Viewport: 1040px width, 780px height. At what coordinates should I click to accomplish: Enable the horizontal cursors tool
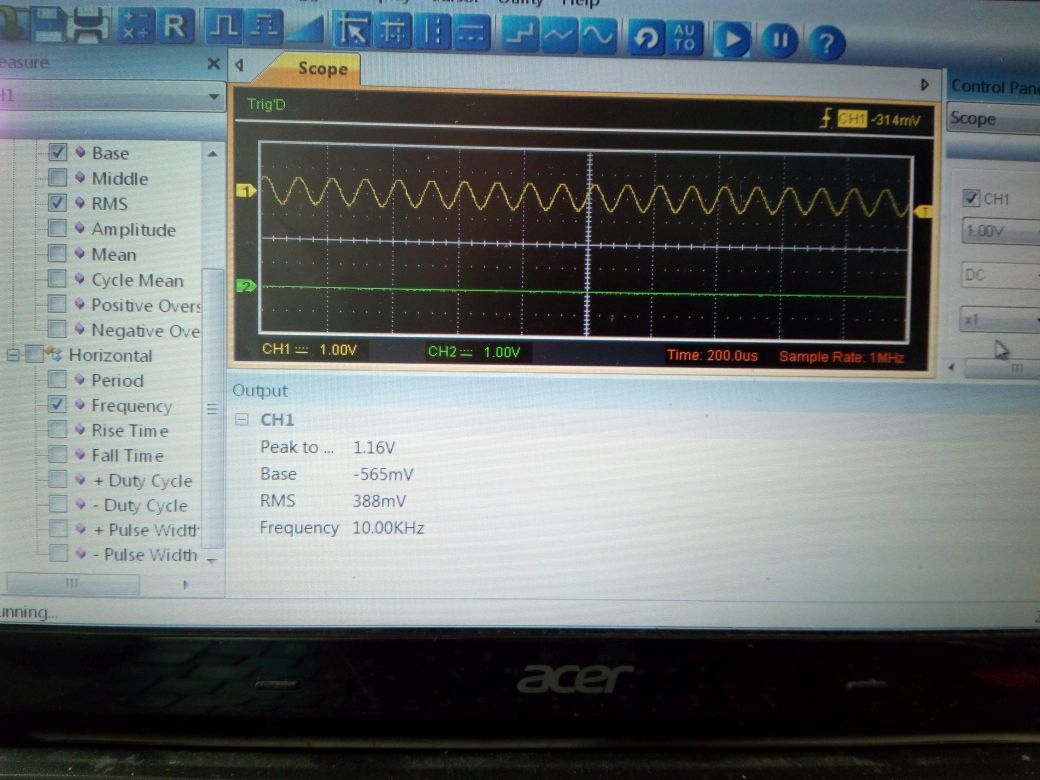(471, 33)
